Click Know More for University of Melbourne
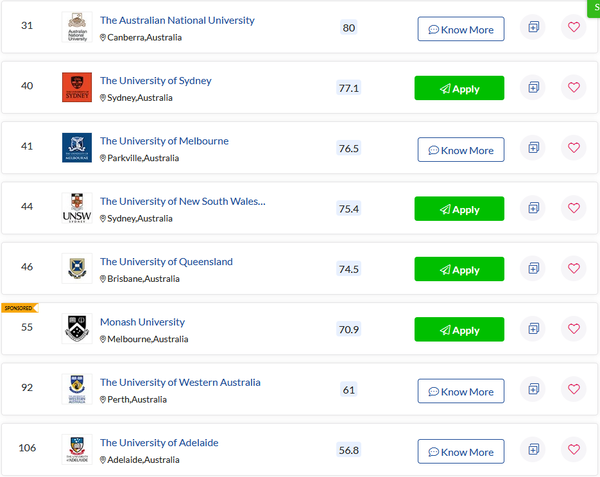The height and width of the screenshot is (477, 600). pos(461,150)
